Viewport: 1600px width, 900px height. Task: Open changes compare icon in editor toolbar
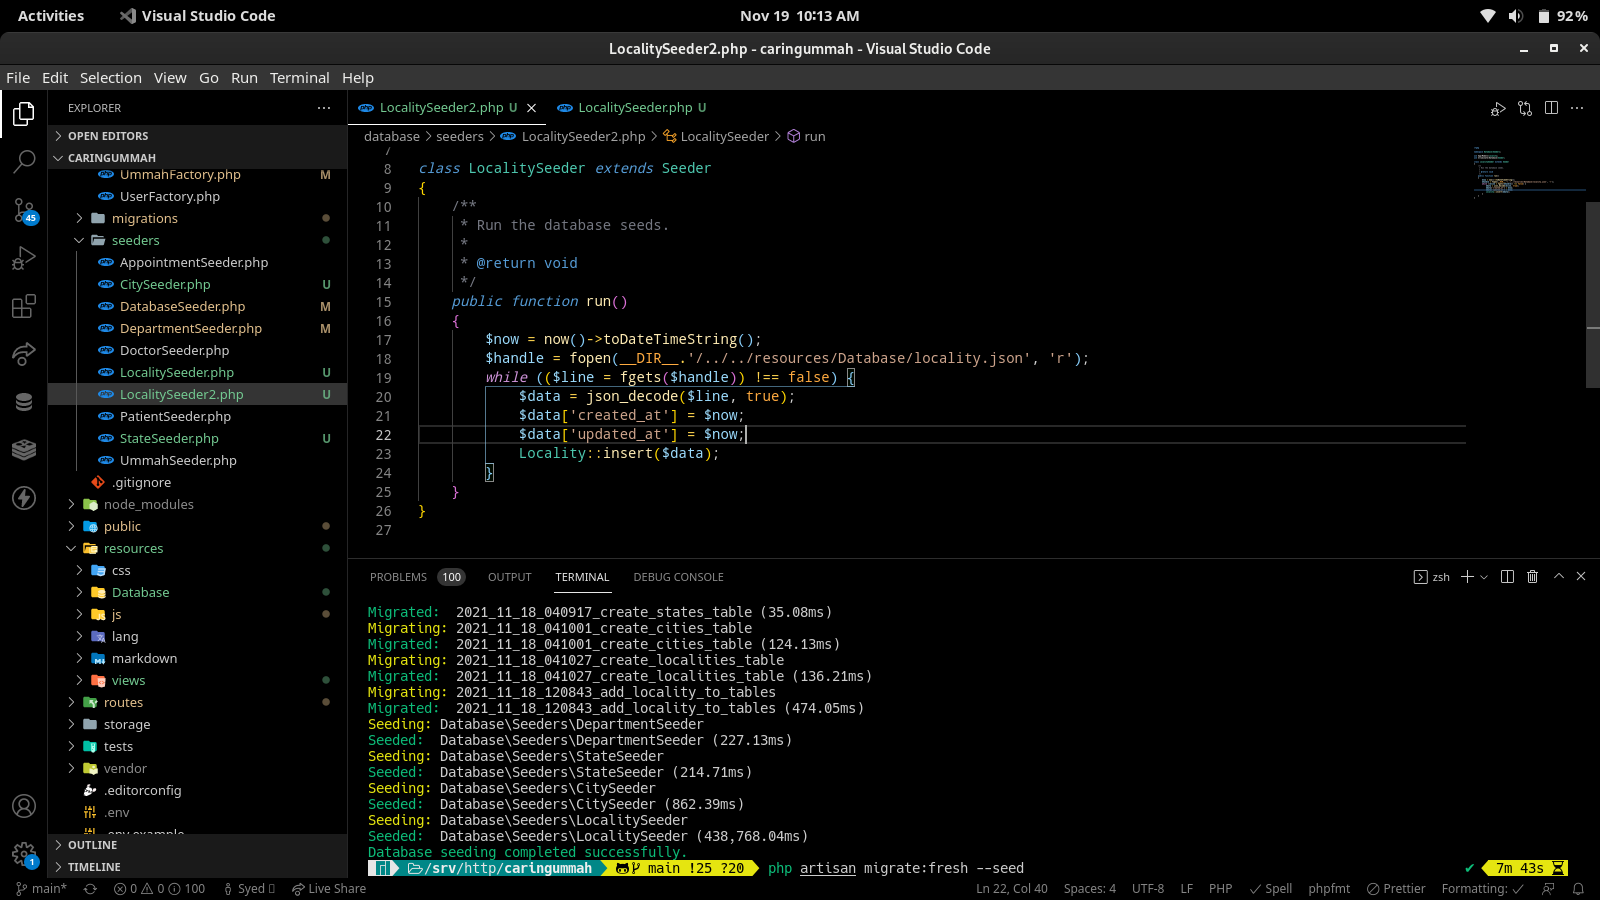coord(1525,108)
